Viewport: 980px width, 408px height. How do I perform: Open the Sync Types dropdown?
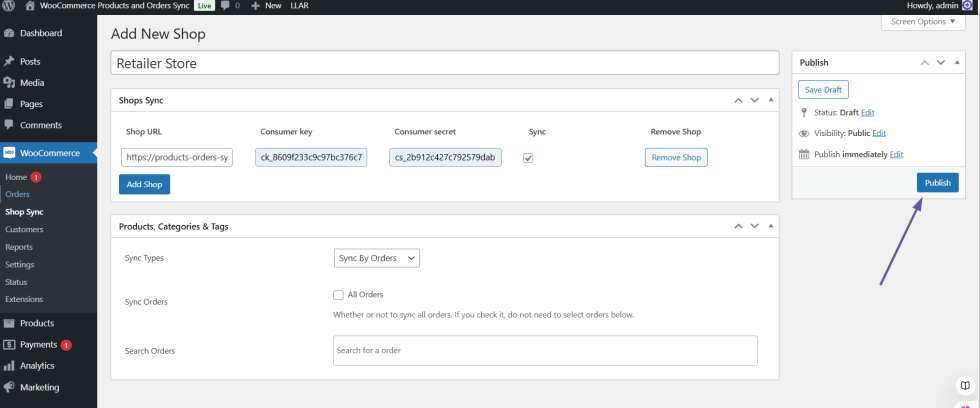pos(376,258)
